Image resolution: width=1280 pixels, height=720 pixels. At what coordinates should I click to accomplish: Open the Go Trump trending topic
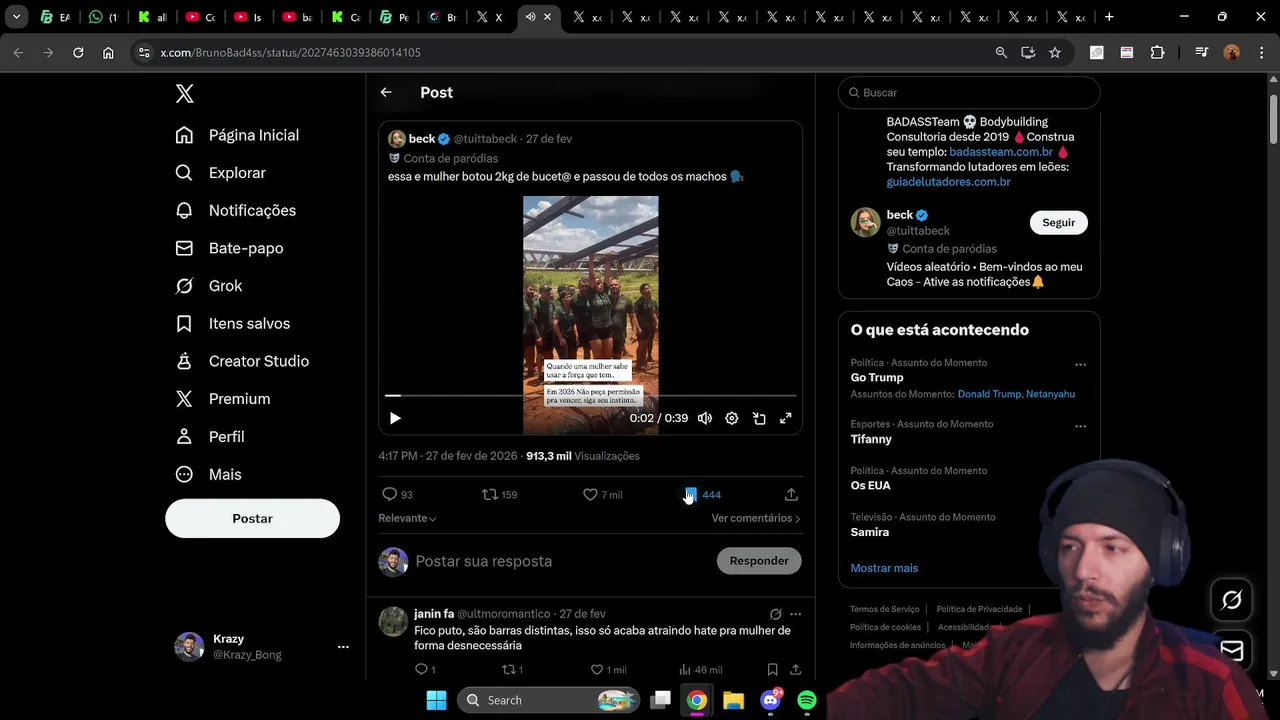877,377
